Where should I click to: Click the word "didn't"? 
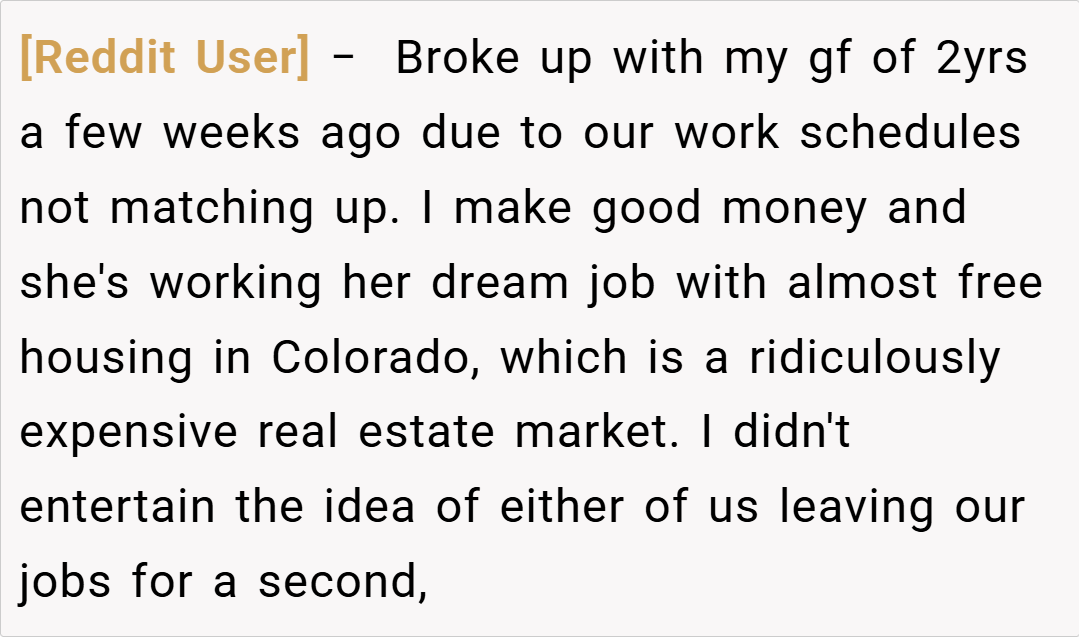(x=792, y=433)
